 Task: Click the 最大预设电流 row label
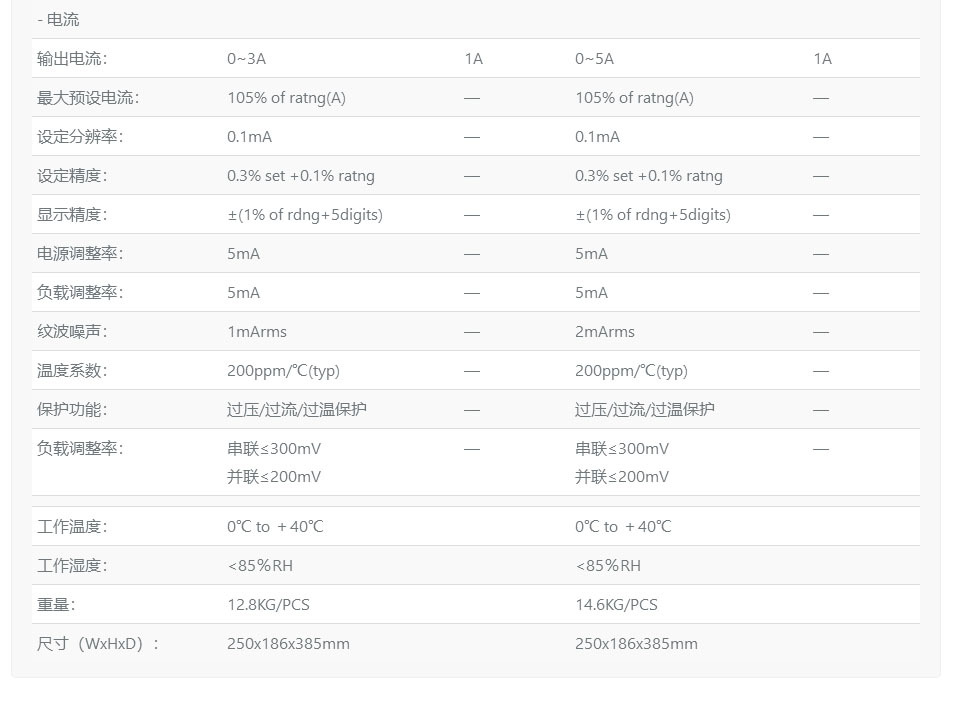(x=88, y=97)
